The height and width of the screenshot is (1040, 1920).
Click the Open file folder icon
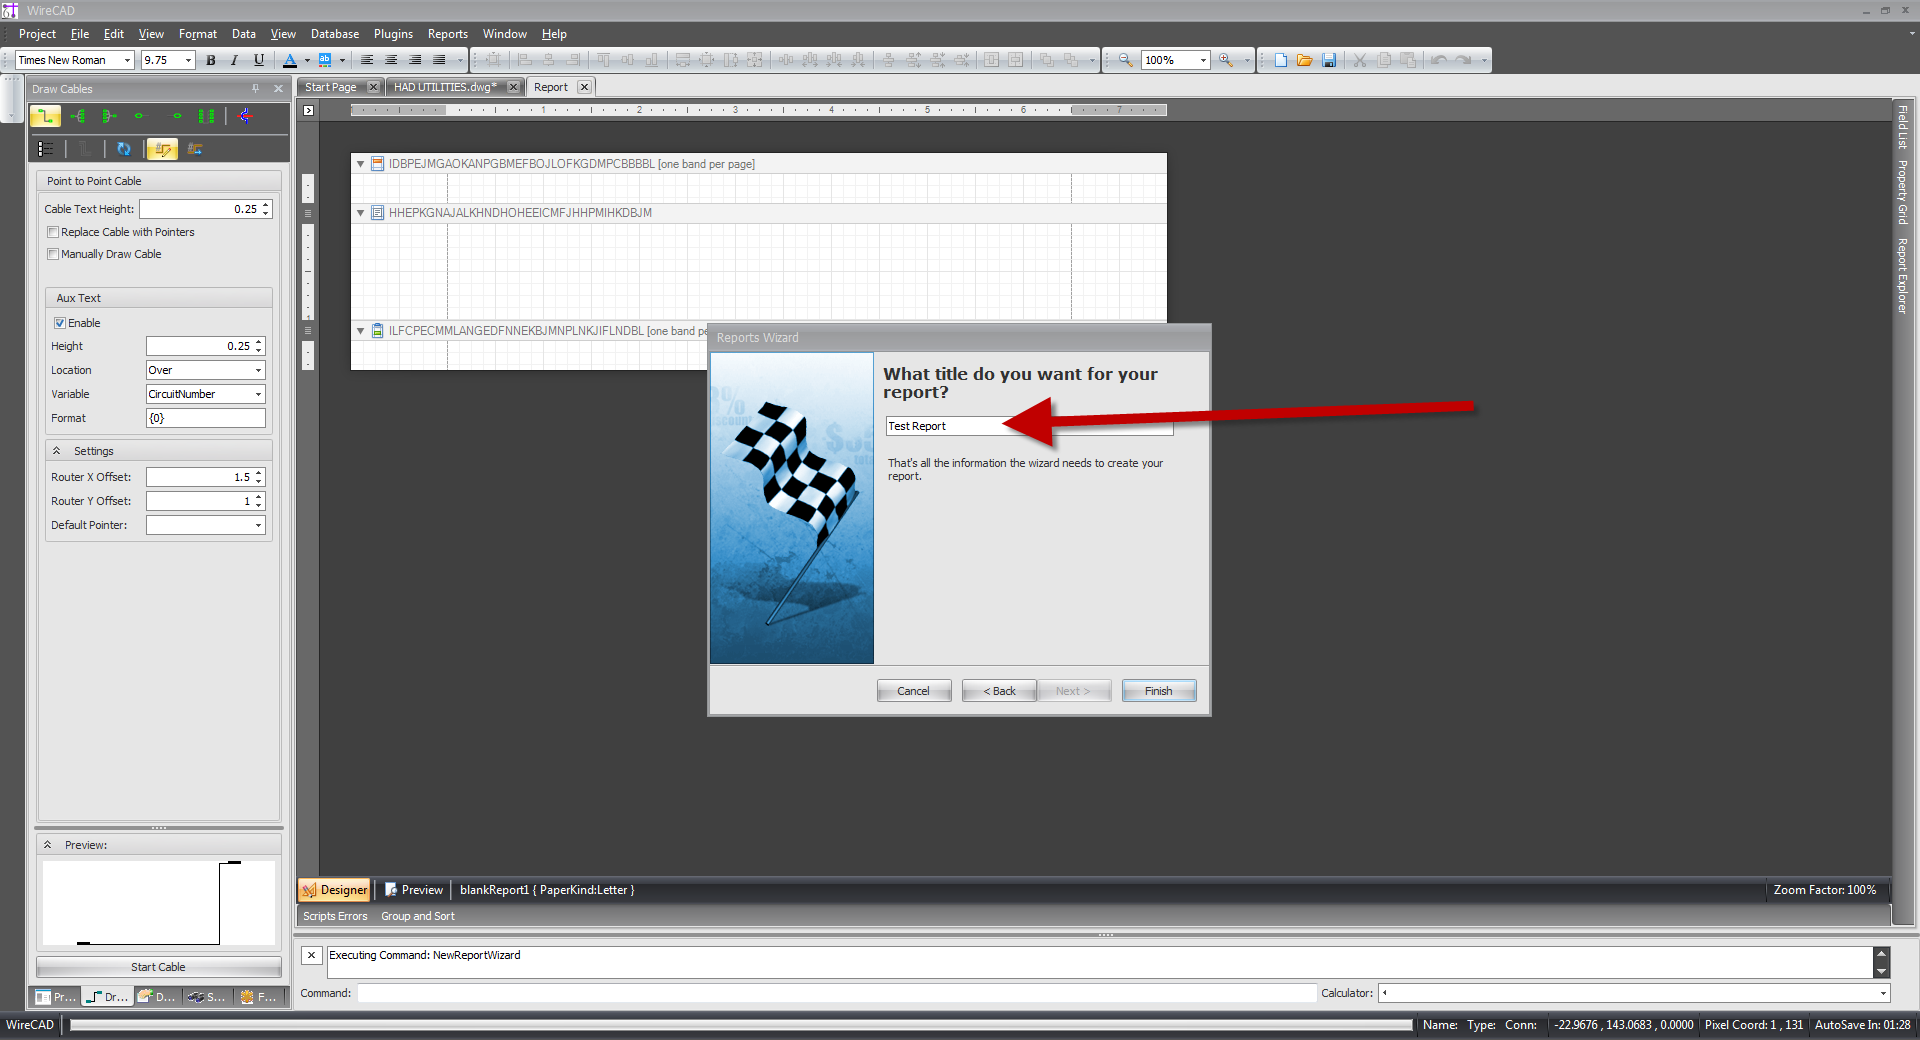tap(1305, 60)
